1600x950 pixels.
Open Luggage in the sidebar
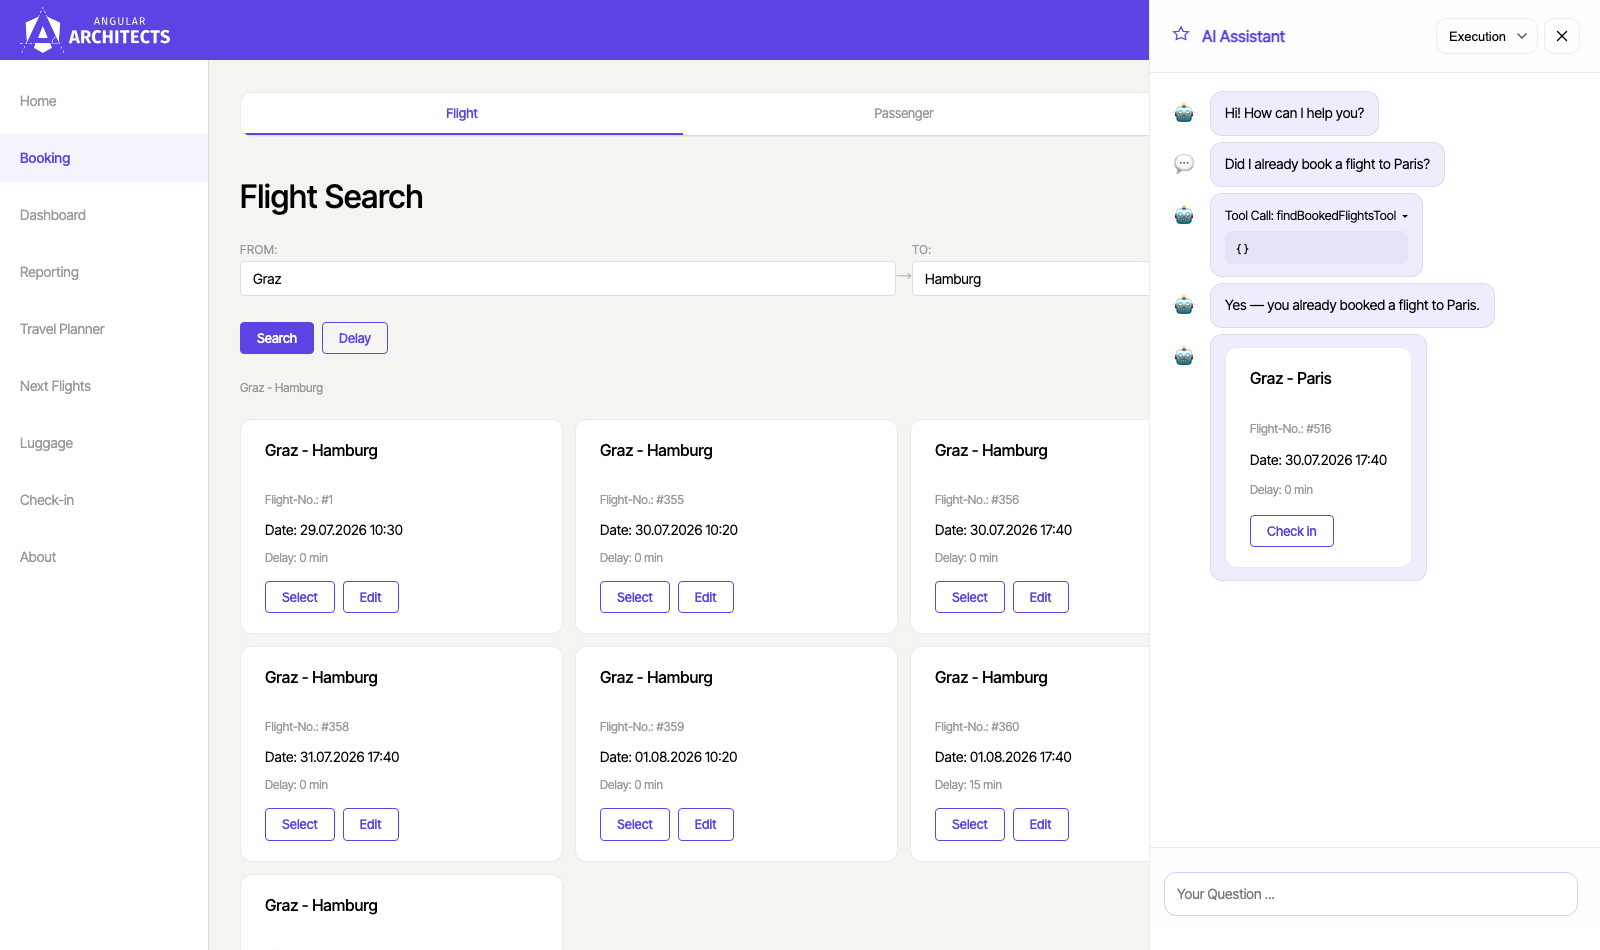104,443
